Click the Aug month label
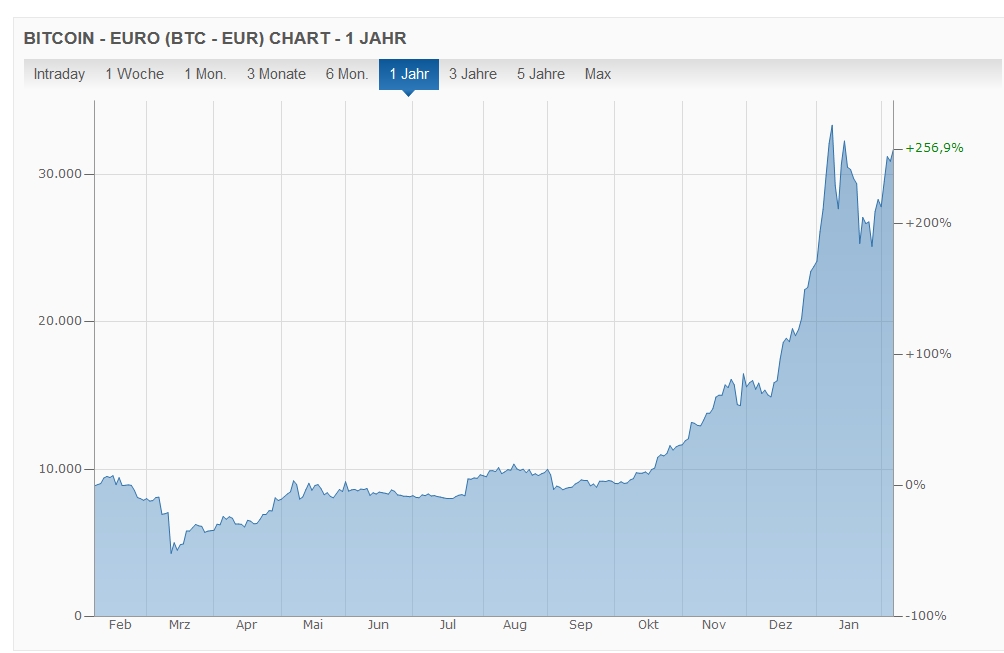 [515, 625]
